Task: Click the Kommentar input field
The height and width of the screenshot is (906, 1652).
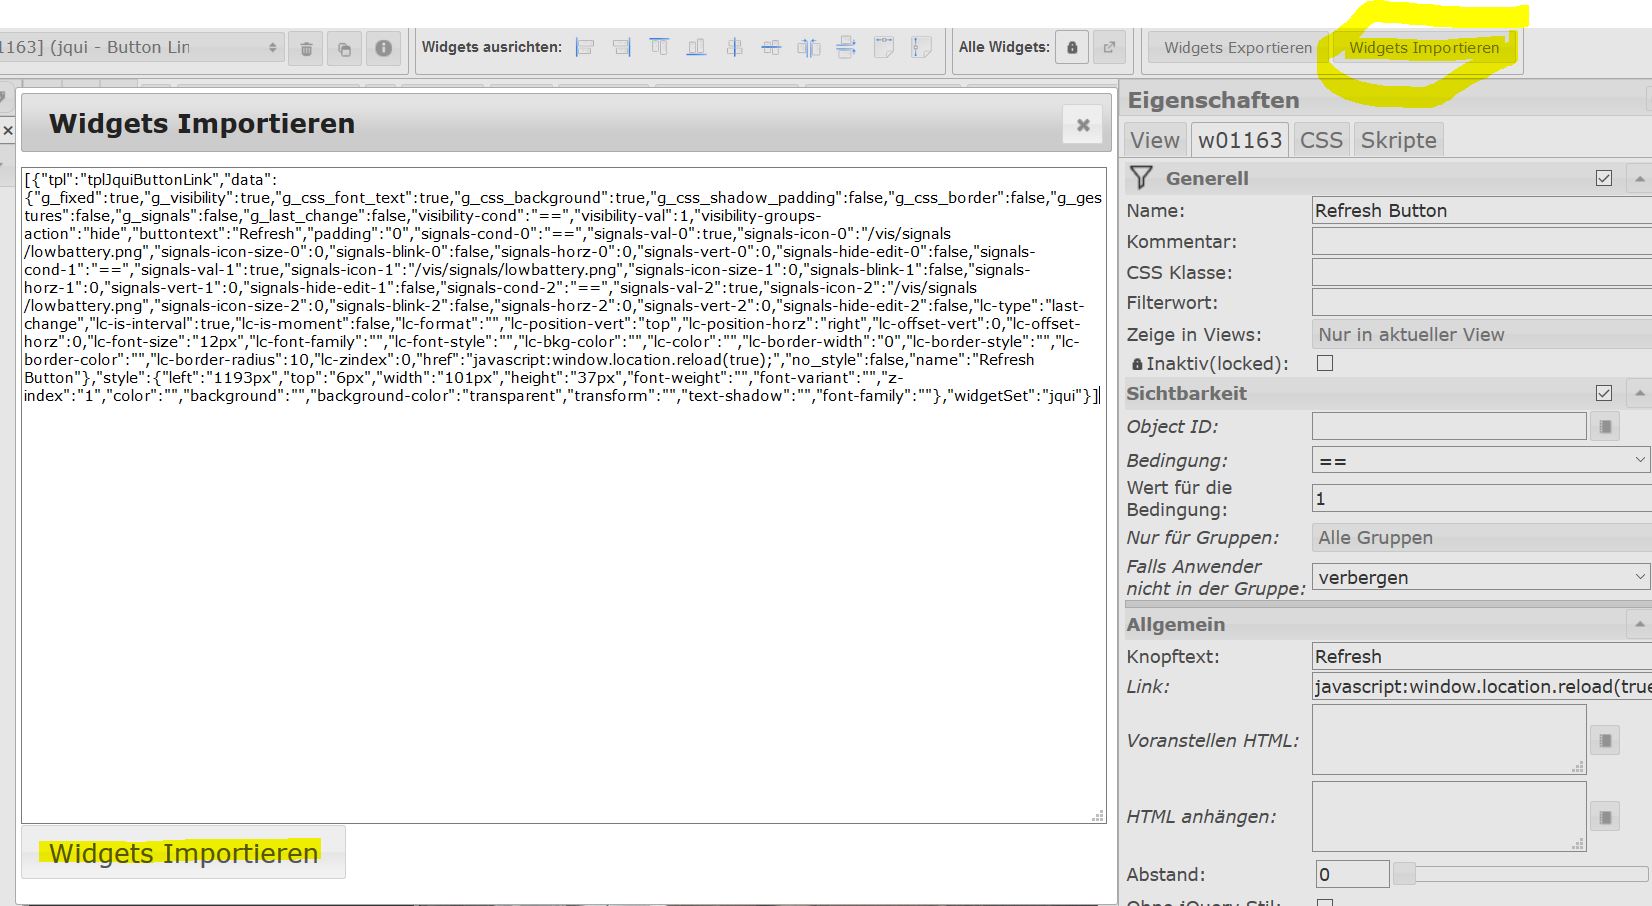Action: 1481,241
